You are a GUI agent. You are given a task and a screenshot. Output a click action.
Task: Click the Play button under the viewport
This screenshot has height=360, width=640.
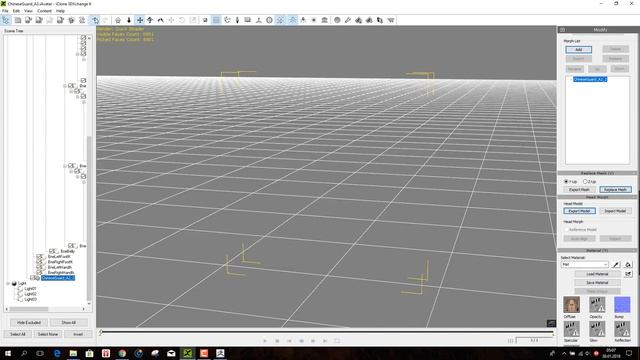265,341
